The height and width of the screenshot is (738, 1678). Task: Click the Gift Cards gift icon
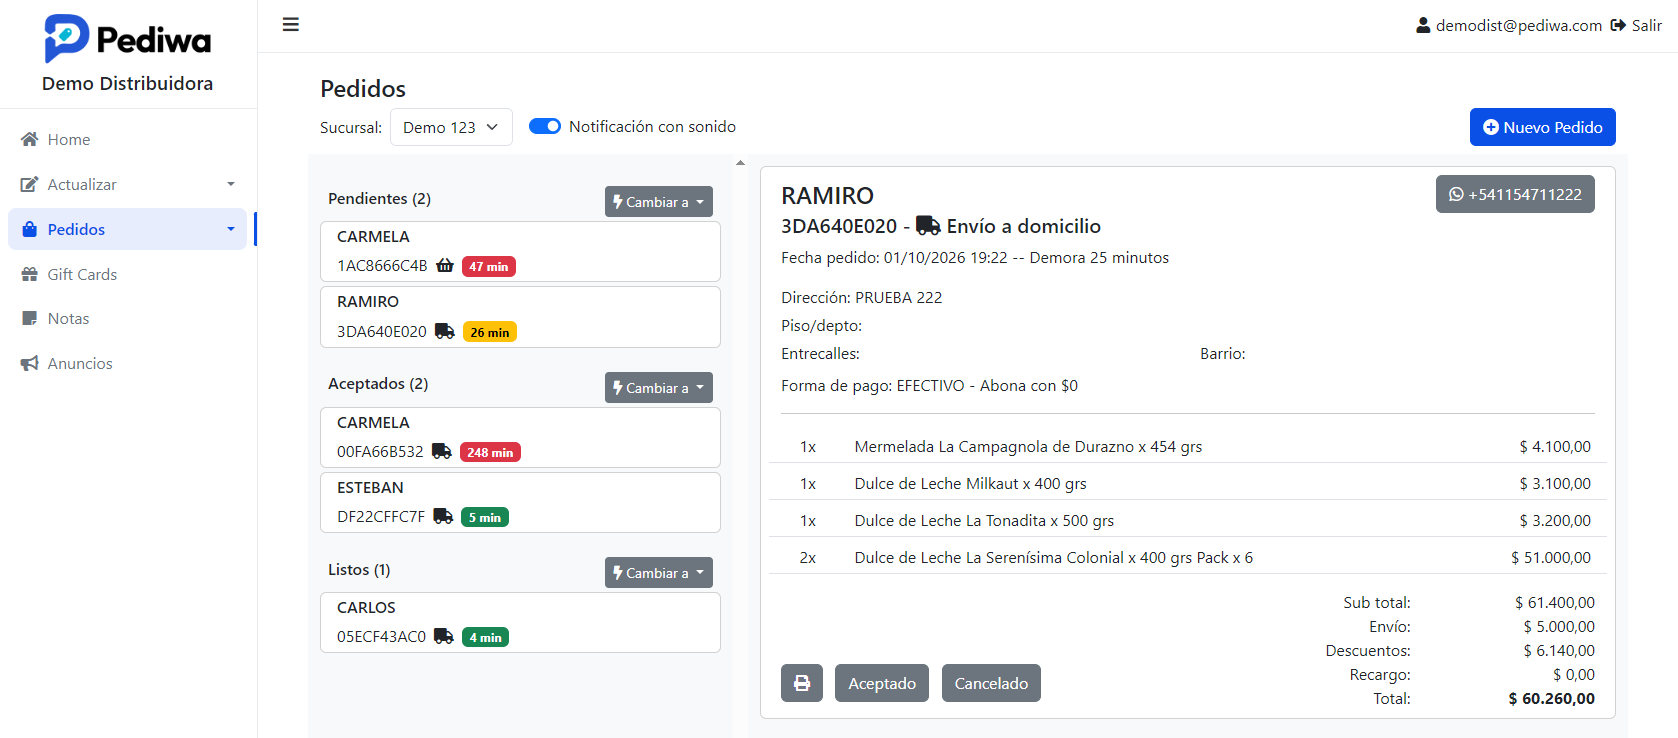point(30,274)
